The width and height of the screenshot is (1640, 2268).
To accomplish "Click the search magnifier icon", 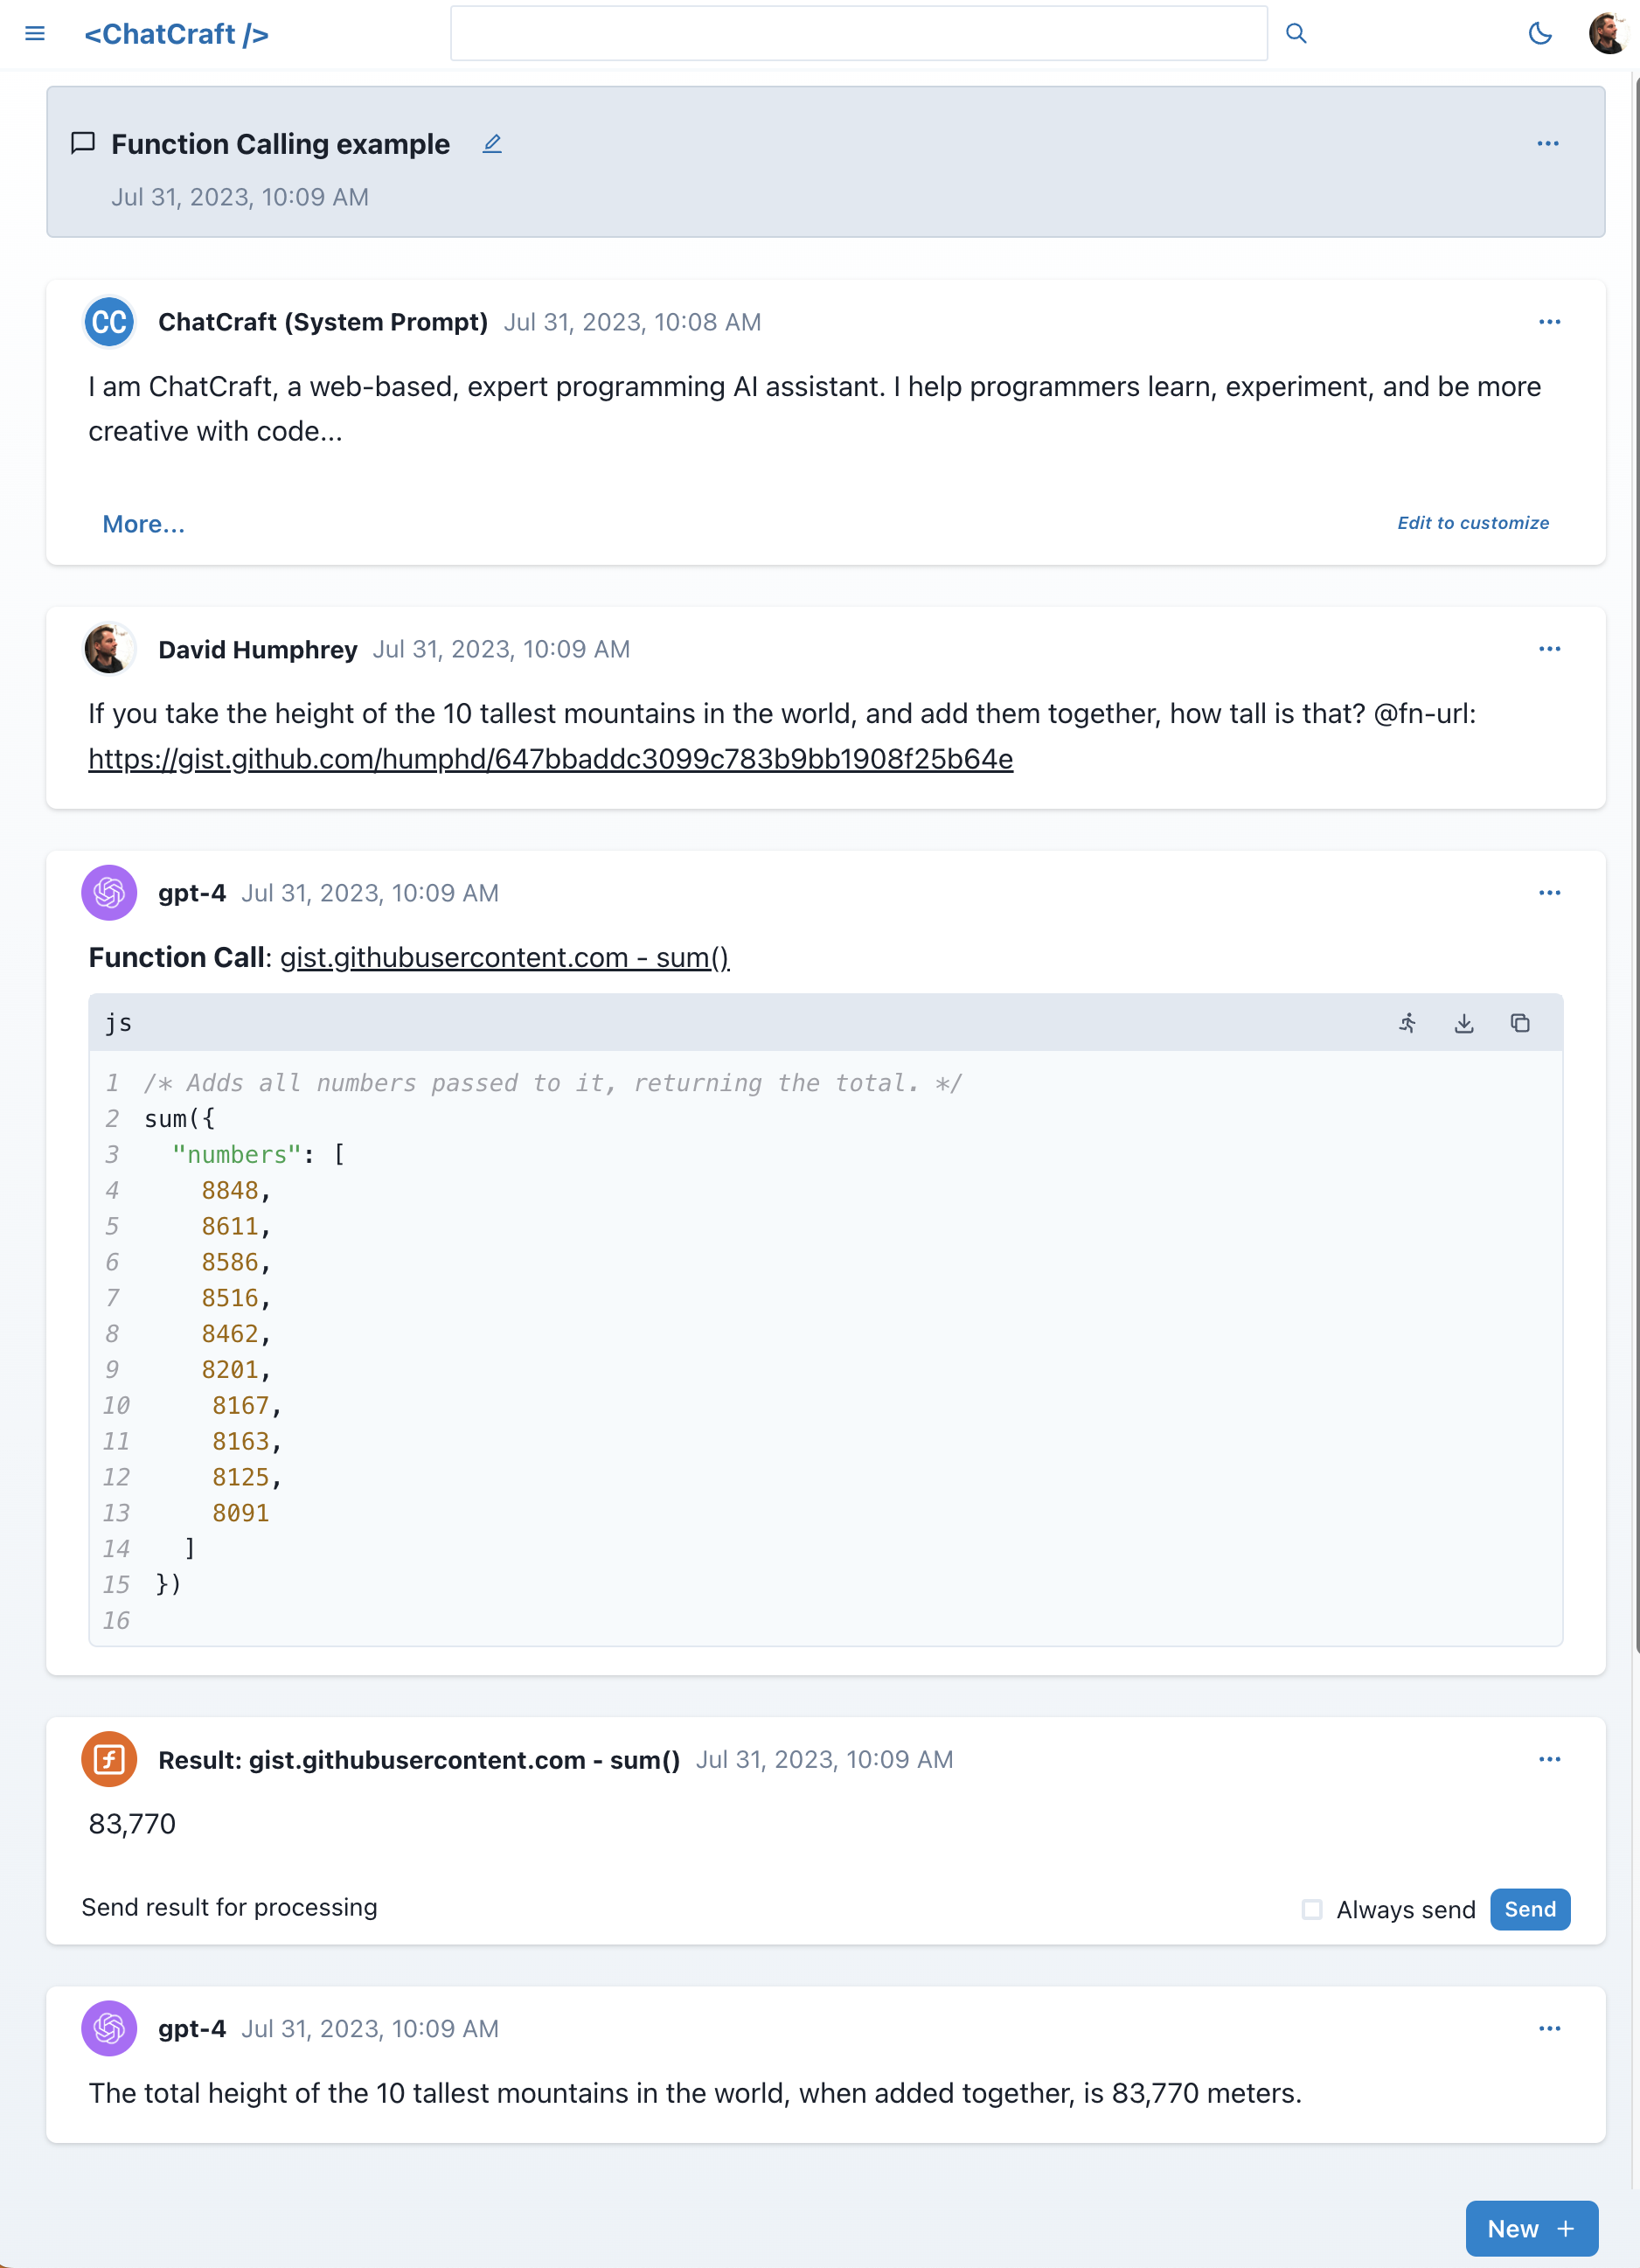I will click(x=1296, y=34).
